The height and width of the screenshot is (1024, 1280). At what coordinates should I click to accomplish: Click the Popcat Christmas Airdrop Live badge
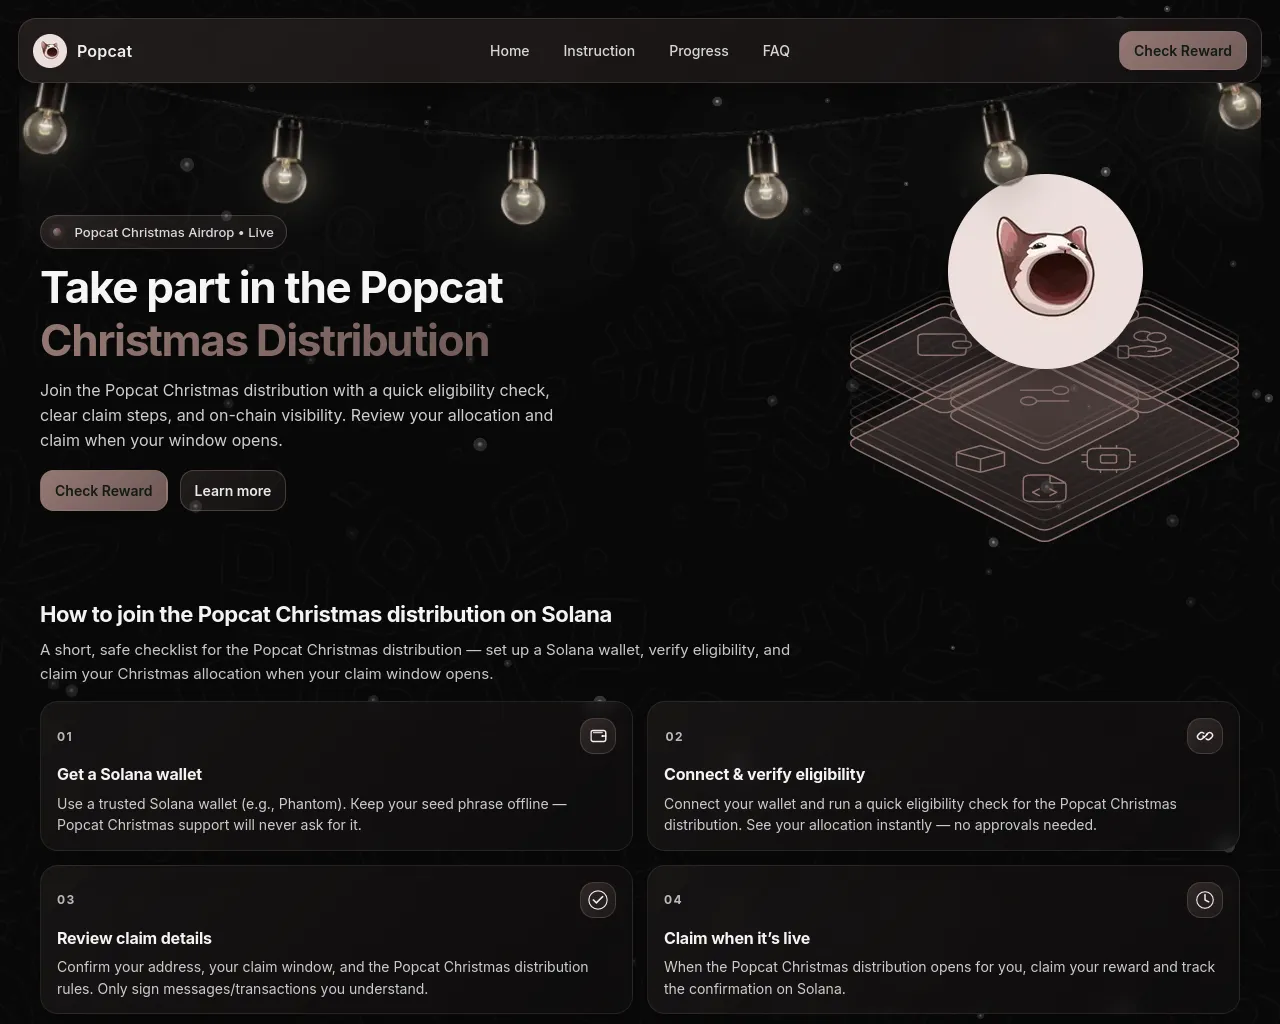click(x=163, y=232)
